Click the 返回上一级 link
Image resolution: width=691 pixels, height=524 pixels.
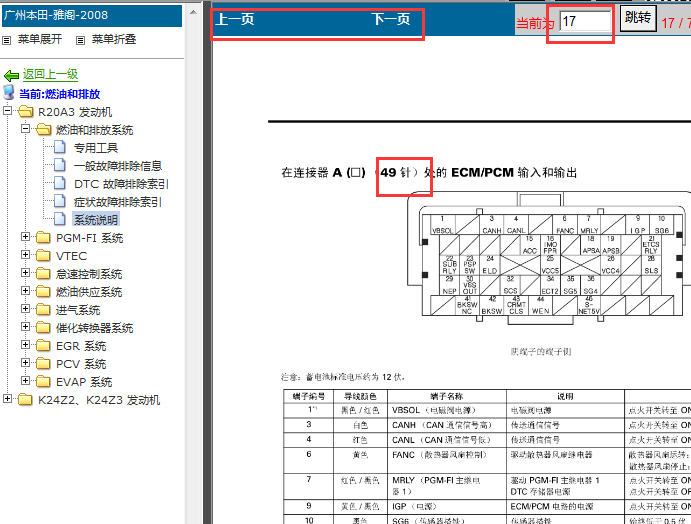tap(50, 74)
